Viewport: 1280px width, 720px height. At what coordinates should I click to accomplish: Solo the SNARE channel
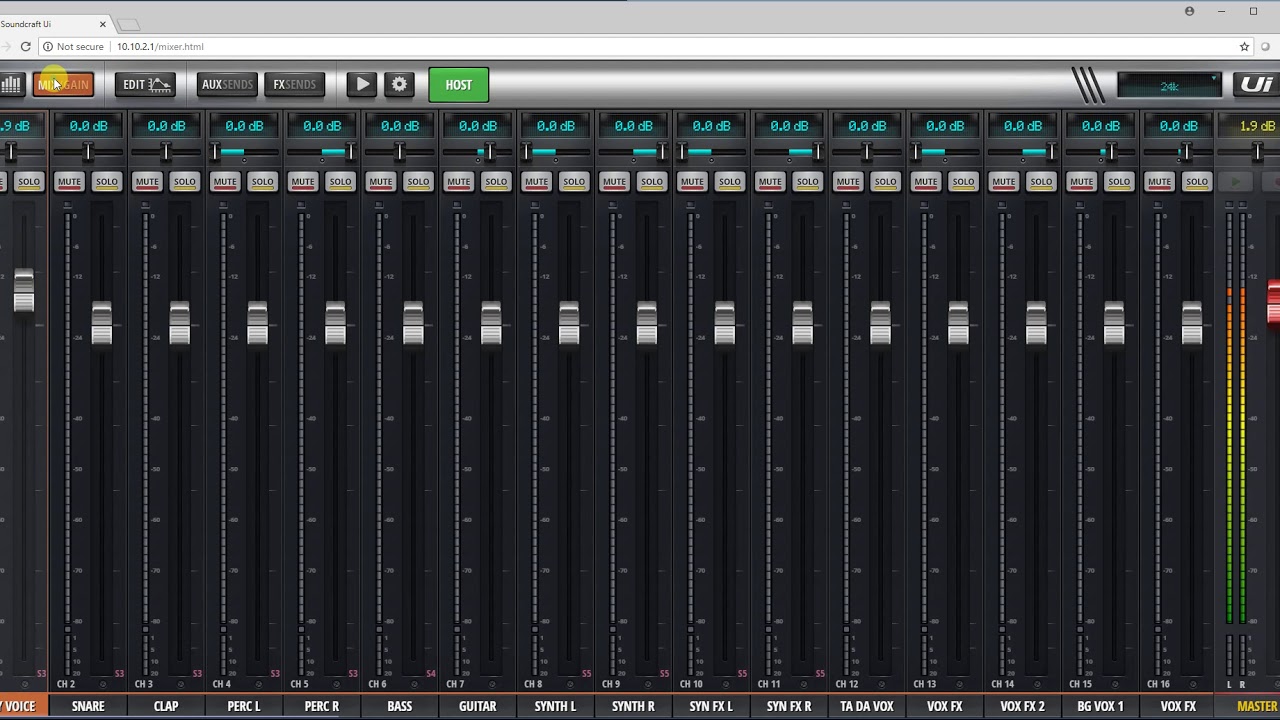click(x=107, y=182)
